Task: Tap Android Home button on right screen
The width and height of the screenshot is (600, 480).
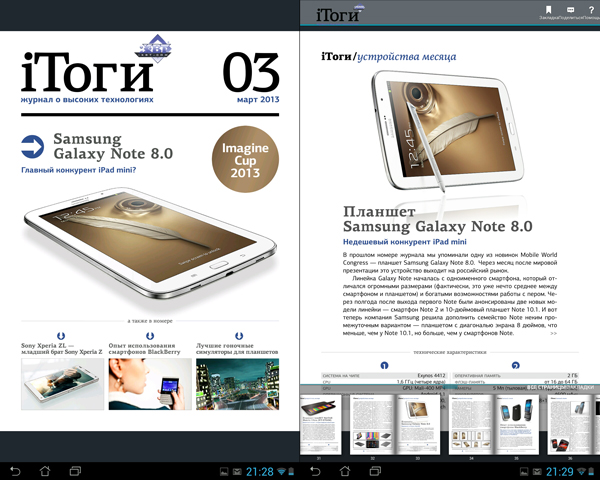Action: coord(345,471)
